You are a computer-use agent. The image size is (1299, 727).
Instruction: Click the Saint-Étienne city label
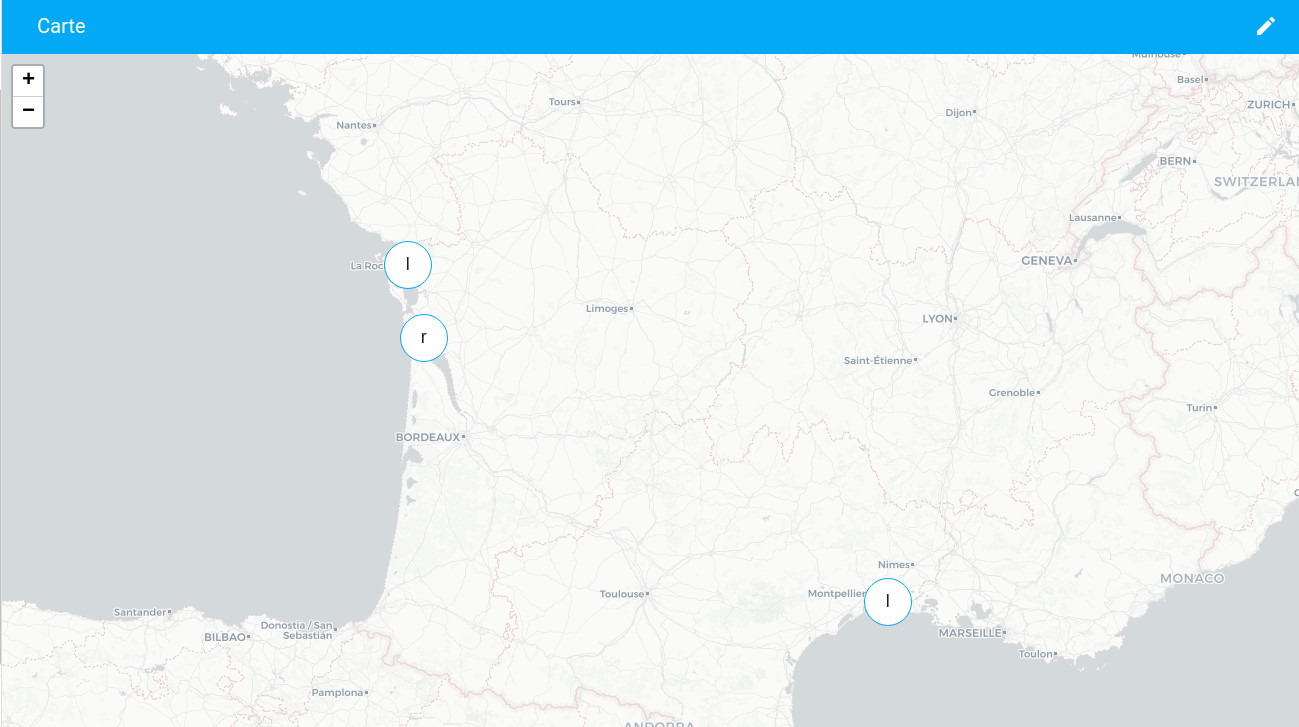click(x=878, y=360)
